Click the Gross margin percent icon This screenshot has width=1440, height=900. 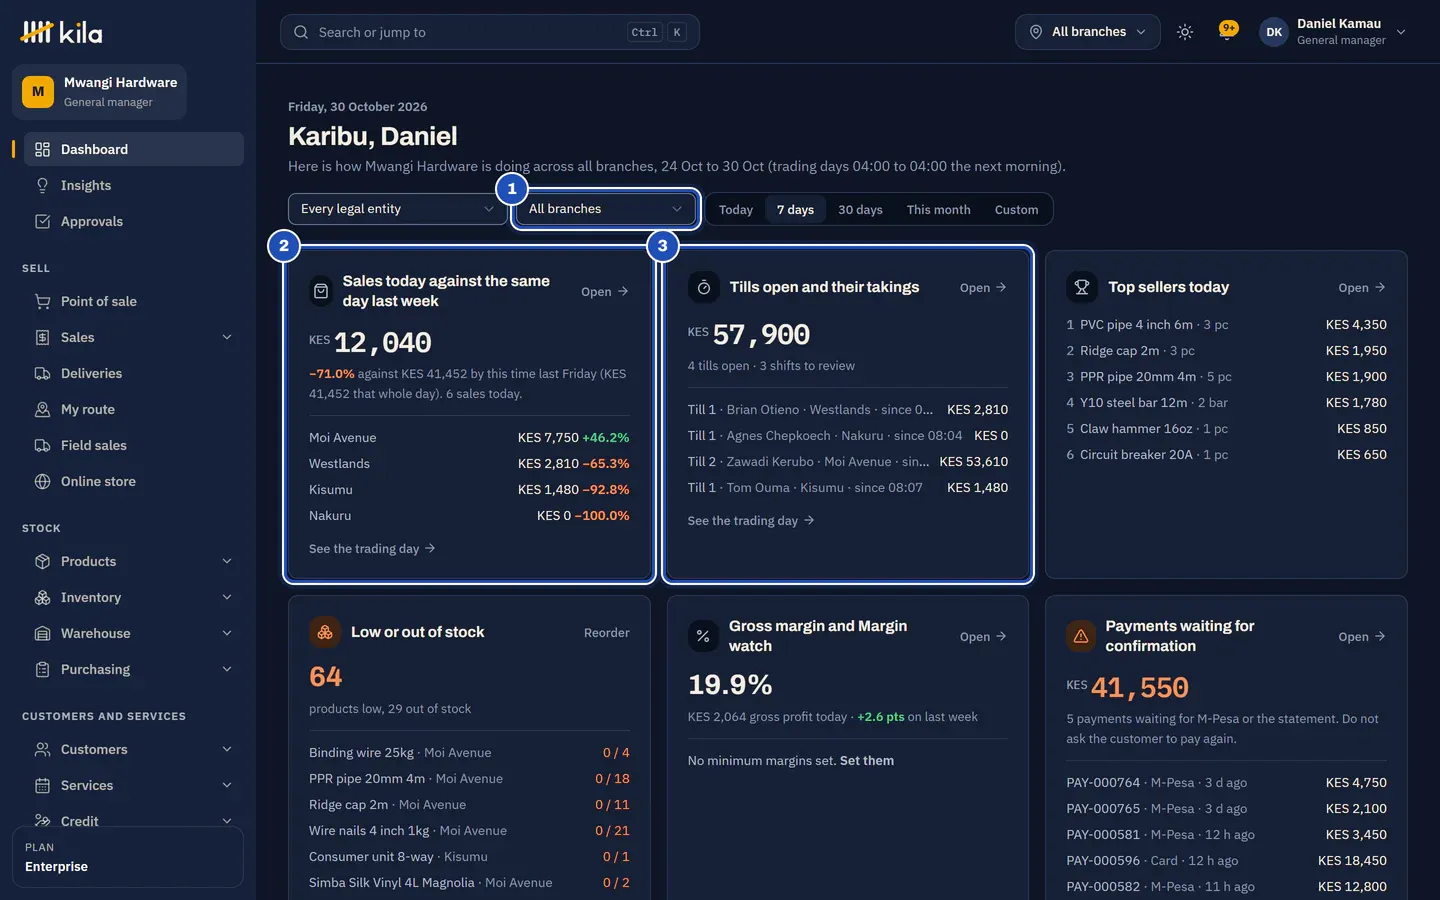point(703,636)
